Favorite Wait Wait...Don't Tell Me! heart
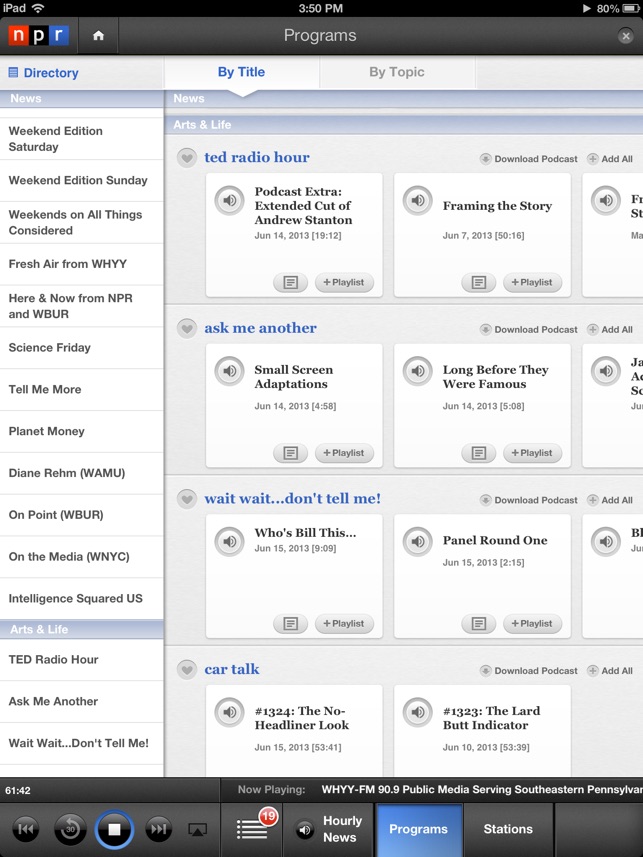The height and width of the screenshot is (857, 643). click(187, 499)
